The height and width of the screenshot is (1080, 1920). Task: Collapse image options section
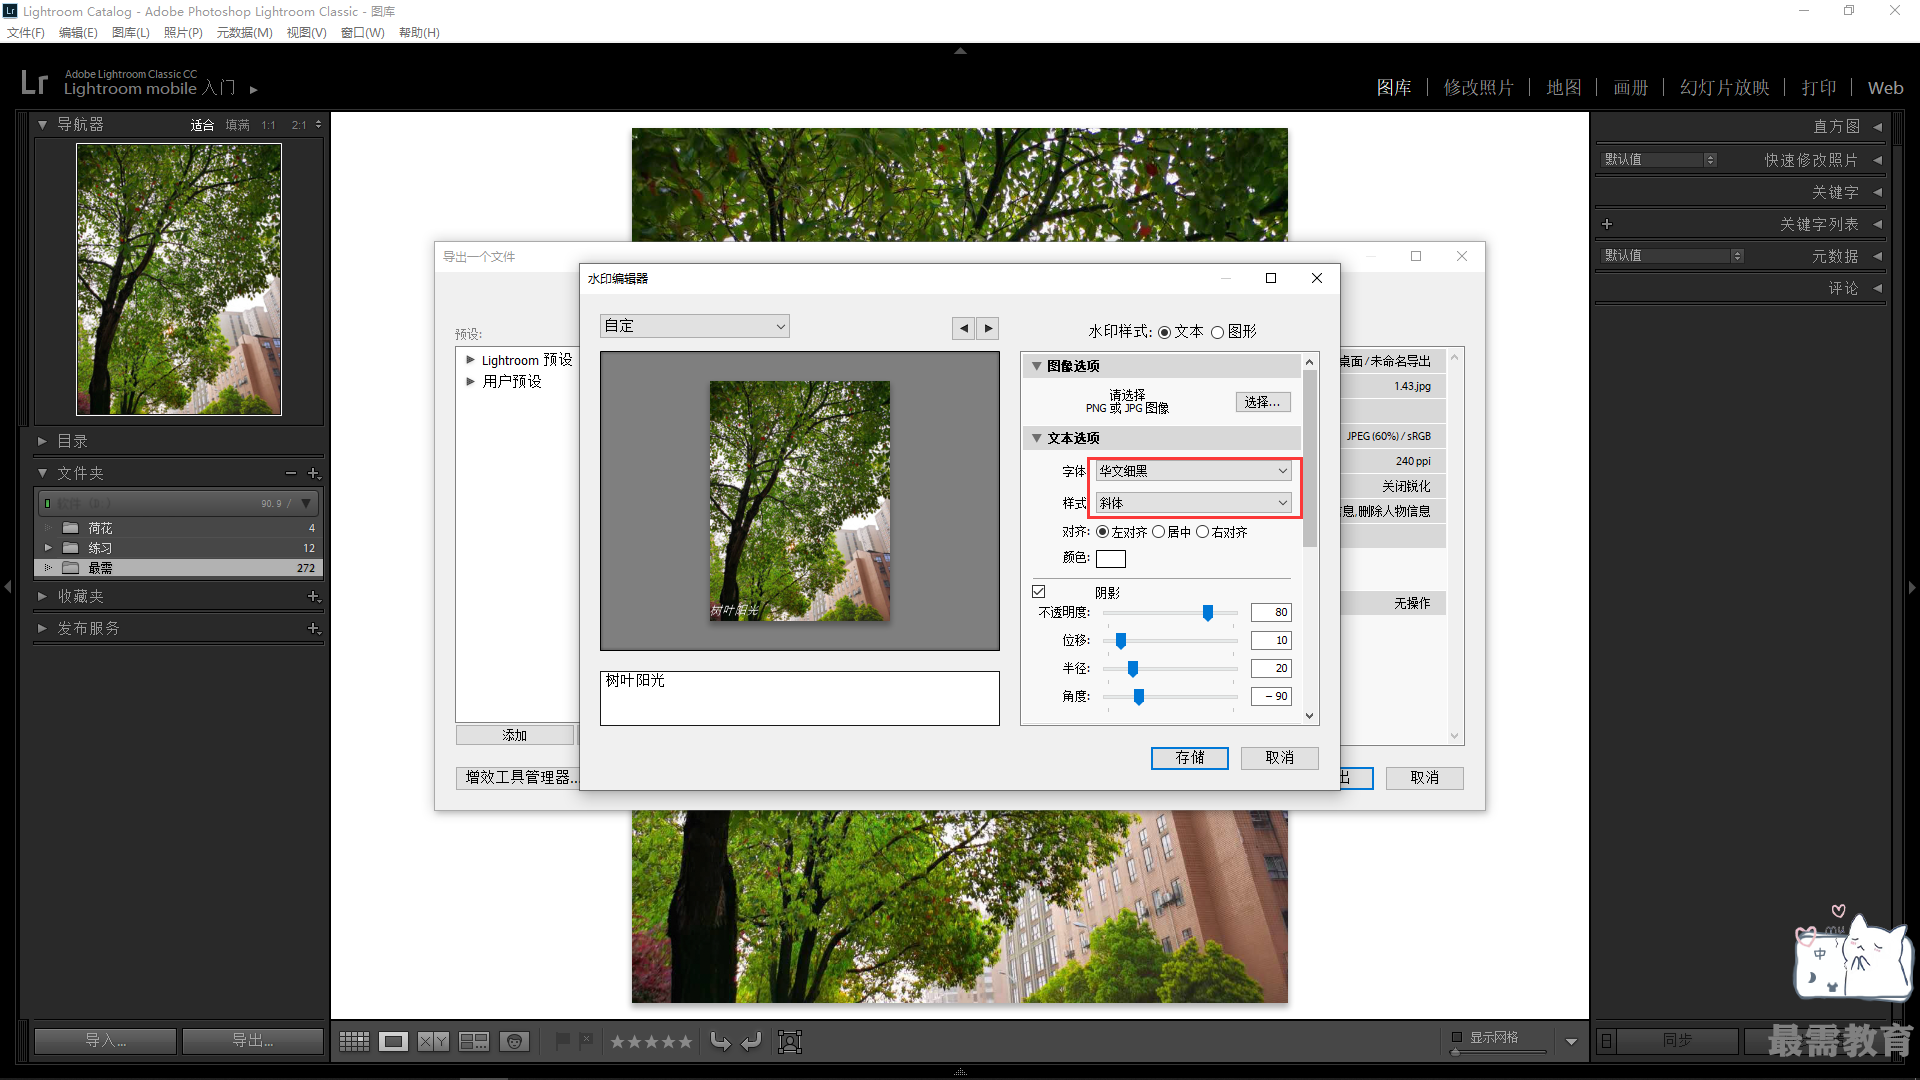1036,366
